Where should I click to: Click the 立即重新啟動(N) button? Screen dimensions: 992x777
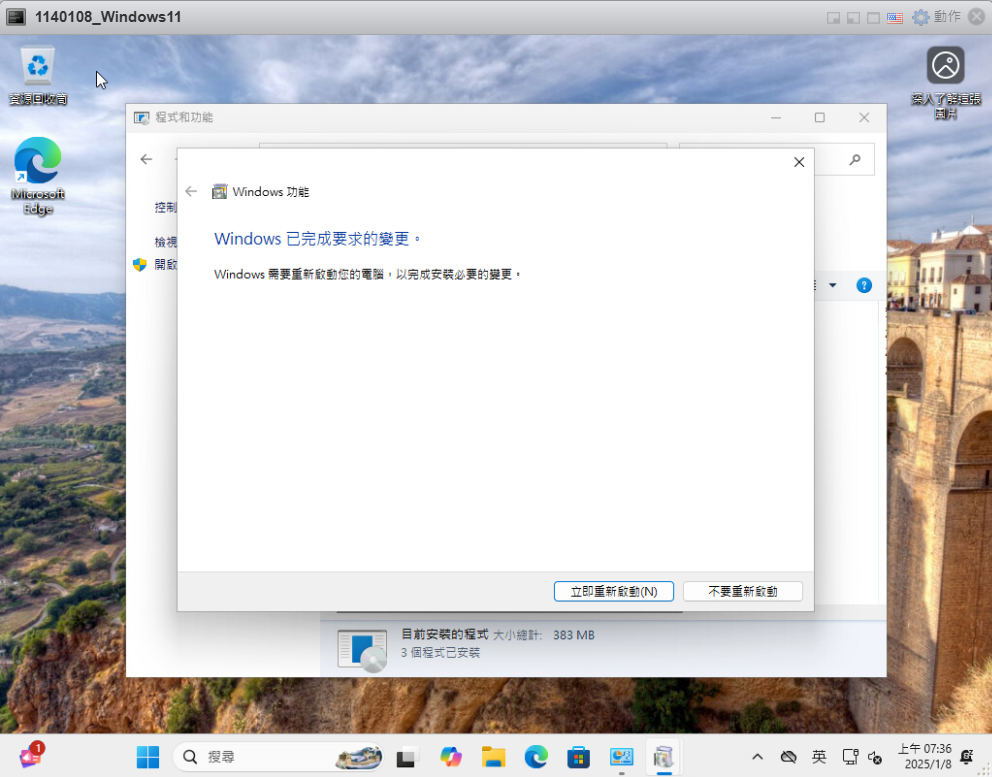click(614, 592)
